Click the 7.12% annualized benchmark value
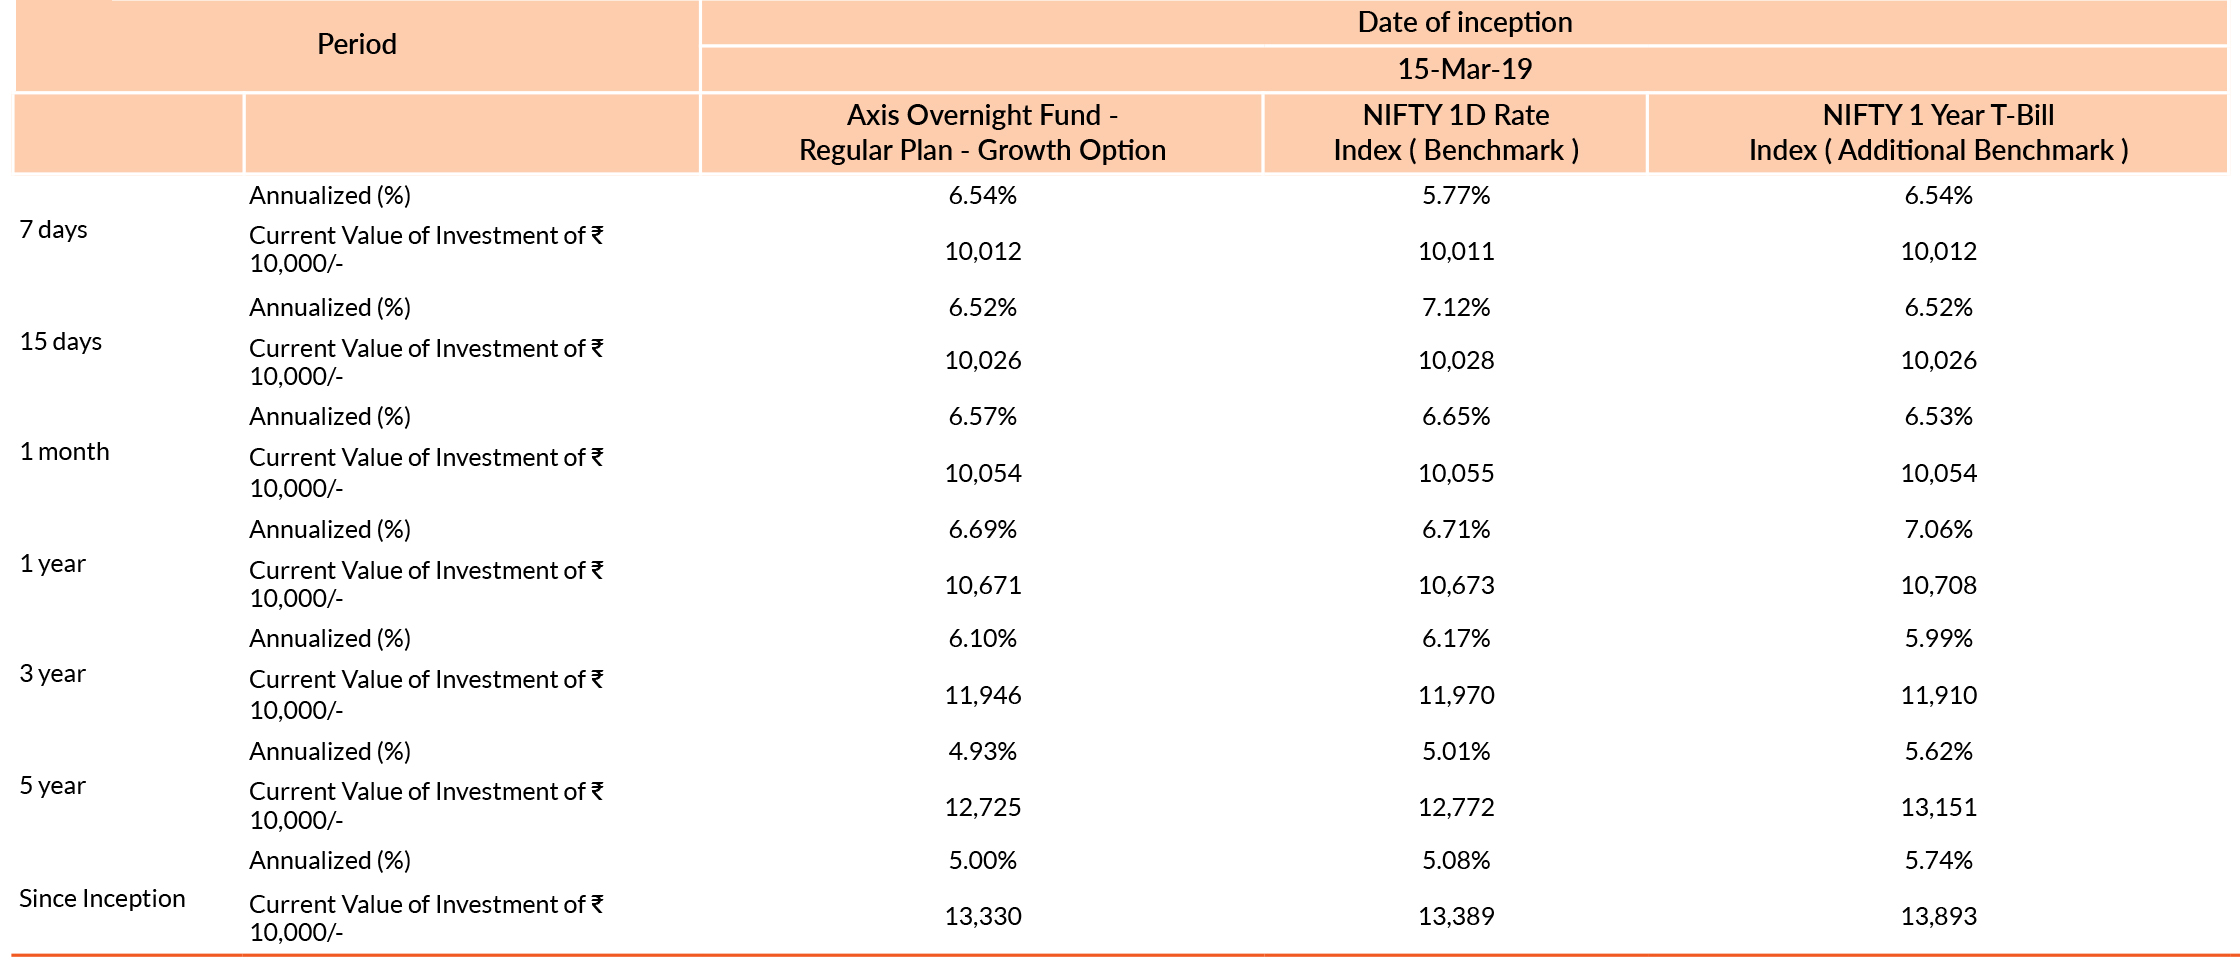2240x961 pixels. pyautogui.click(x=1456, y=308)
